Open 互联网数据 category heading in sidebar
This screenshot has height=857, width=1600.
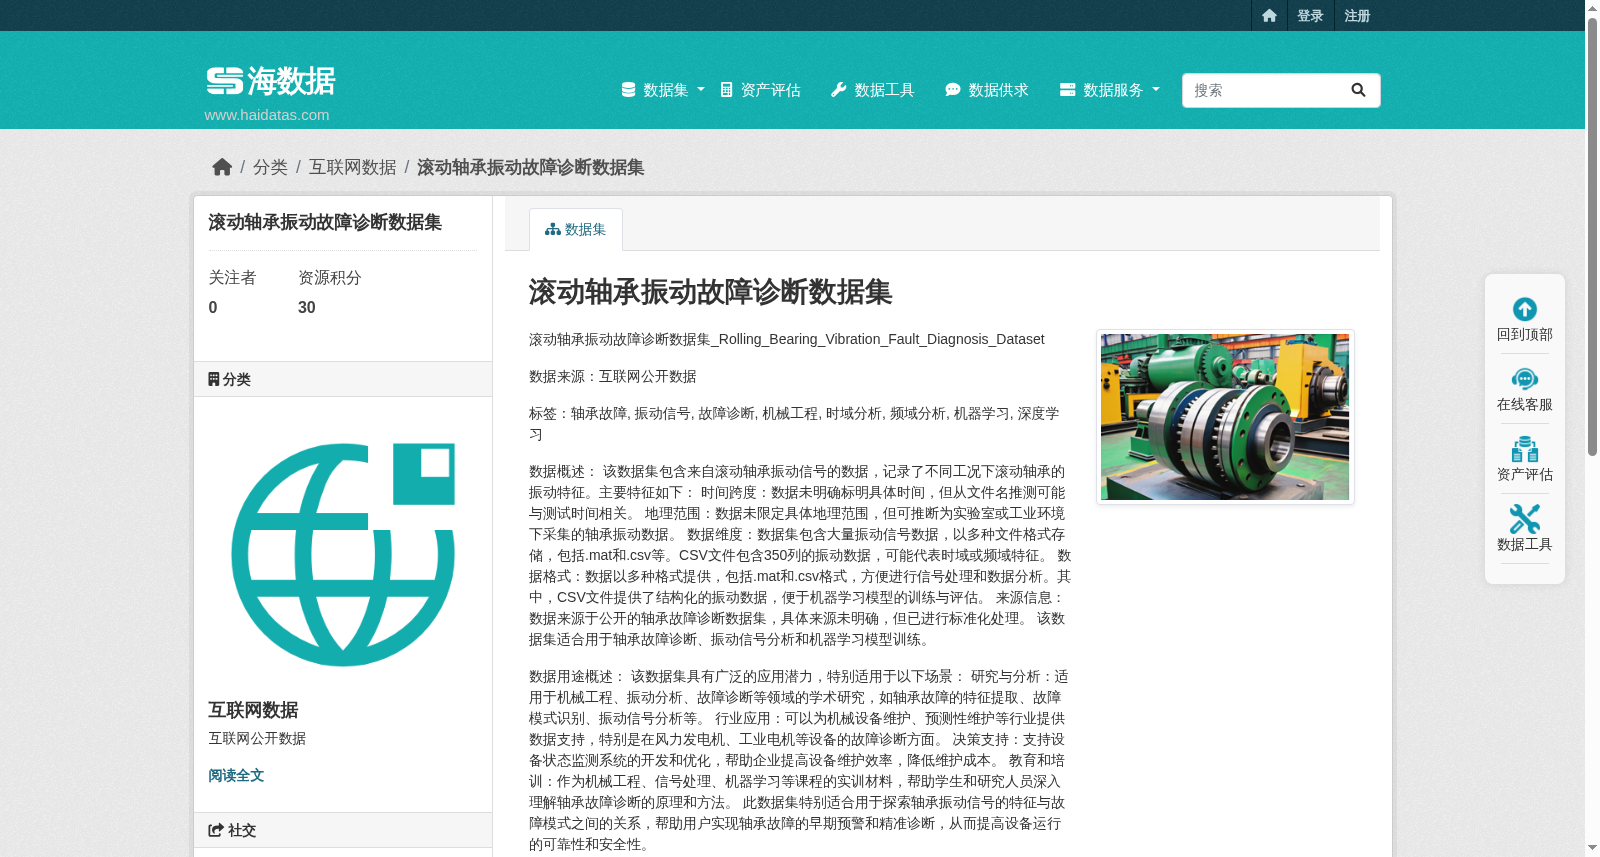click(253, 710)
